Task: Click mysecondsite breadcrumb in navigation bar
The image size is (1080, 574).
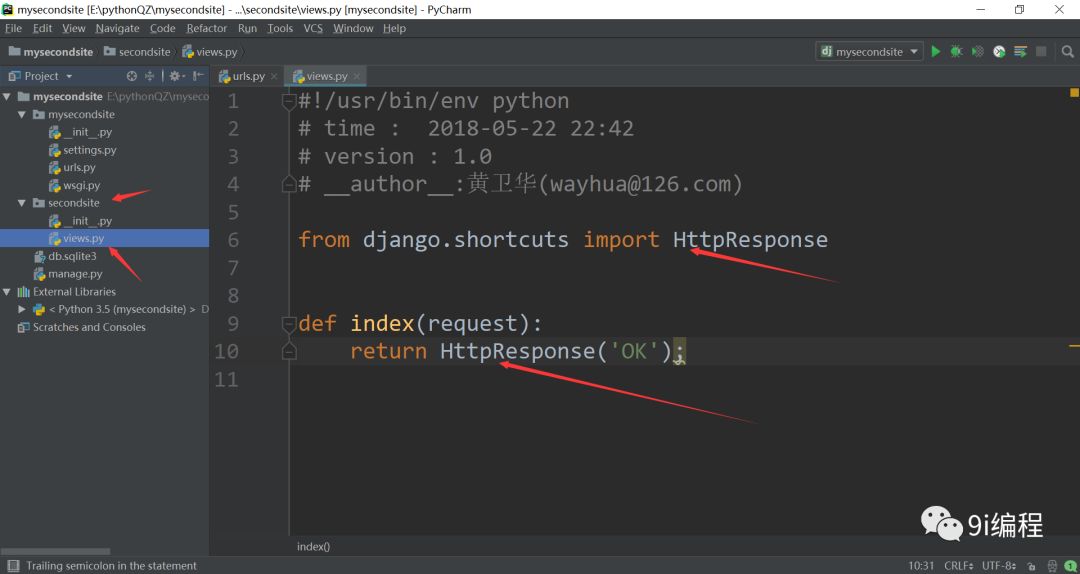Action: click(x=51, y=52)
